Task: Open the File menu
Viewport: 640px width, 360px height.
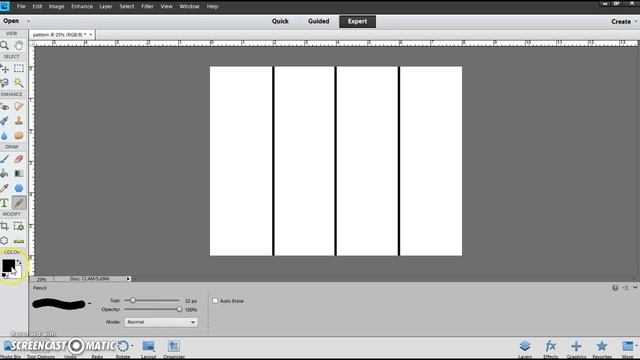Action: click(21, 7)
